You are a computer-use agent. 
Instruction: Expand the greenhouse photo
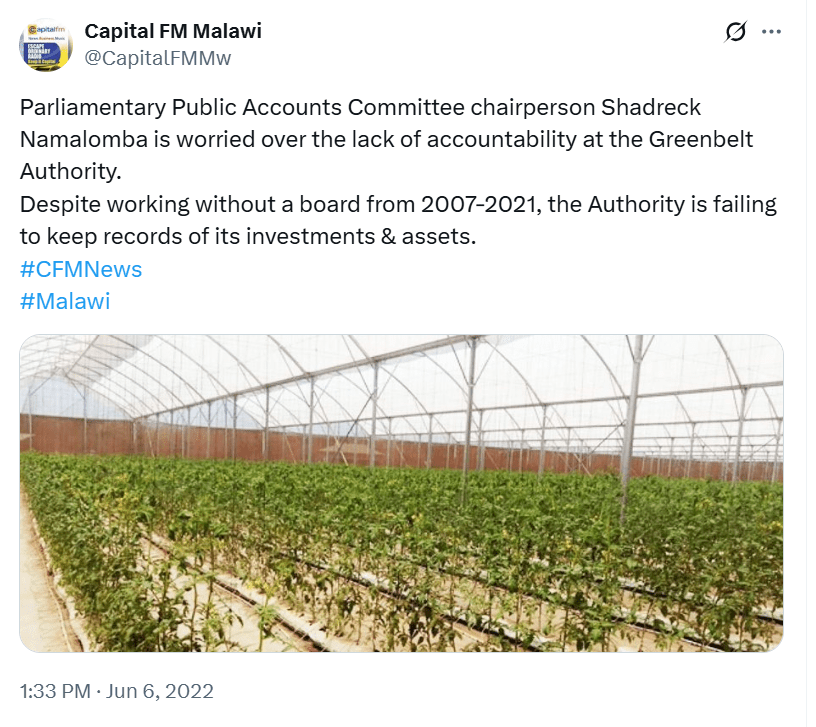point(401,493)
